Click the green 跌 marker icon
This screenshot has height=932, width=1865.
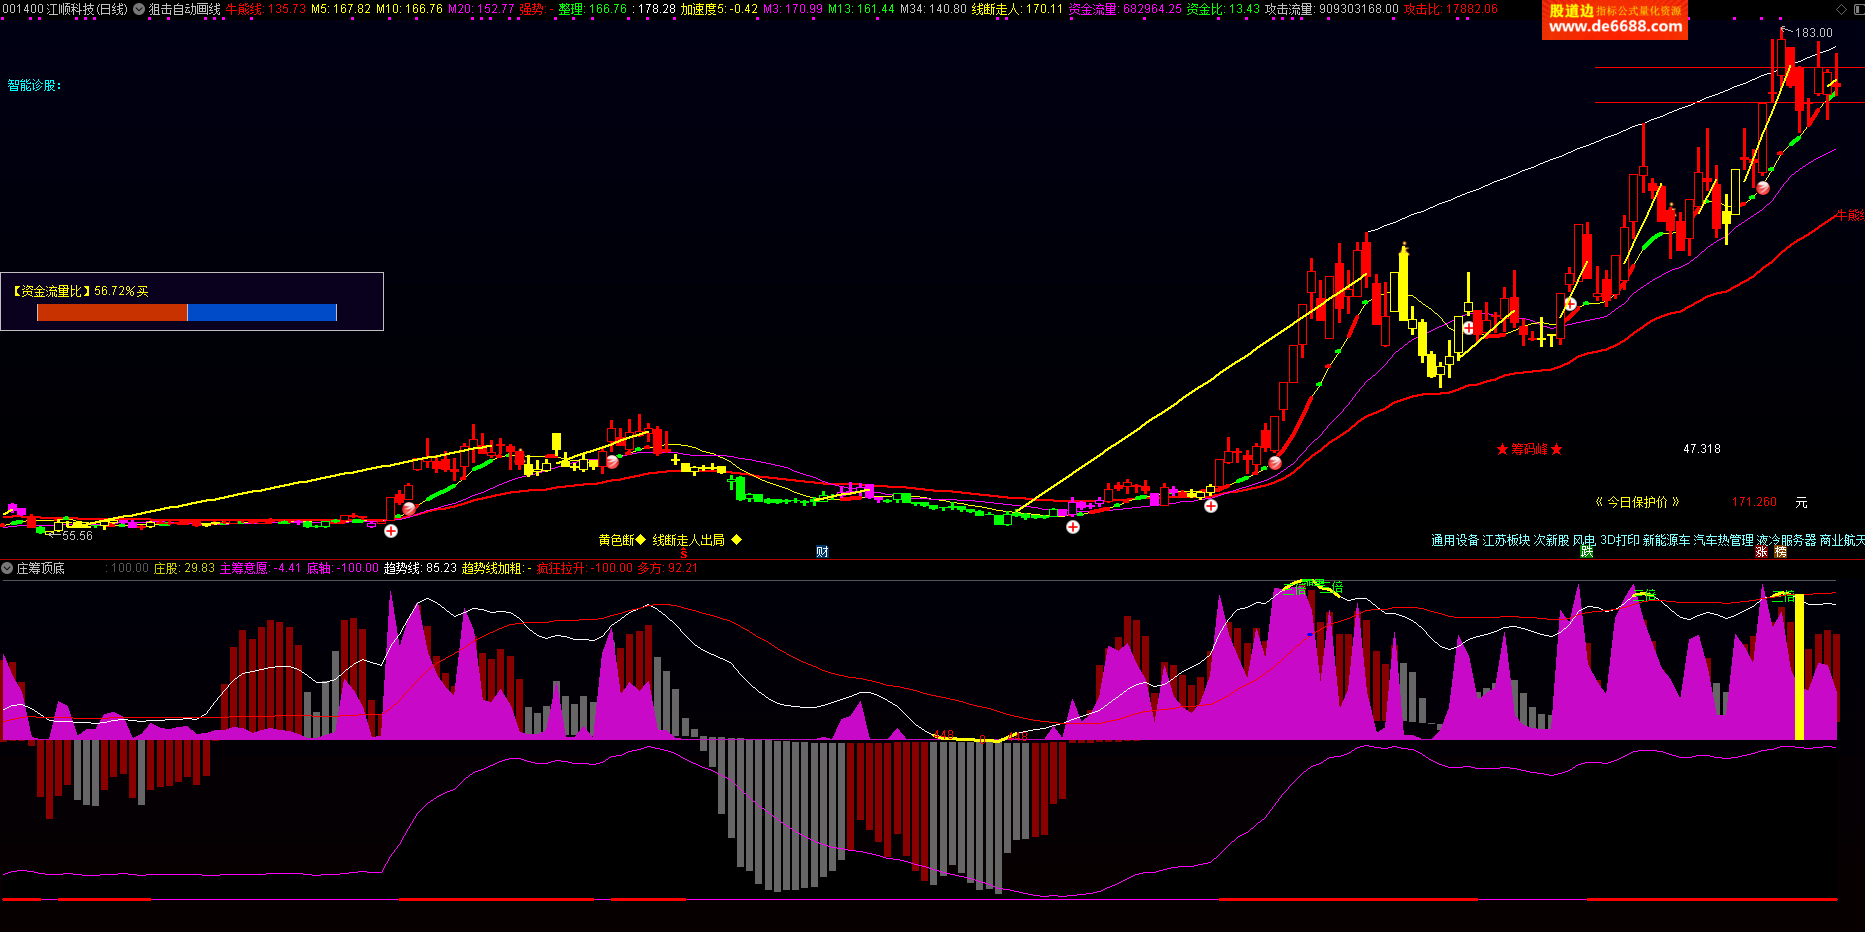tap(1586, 552)
